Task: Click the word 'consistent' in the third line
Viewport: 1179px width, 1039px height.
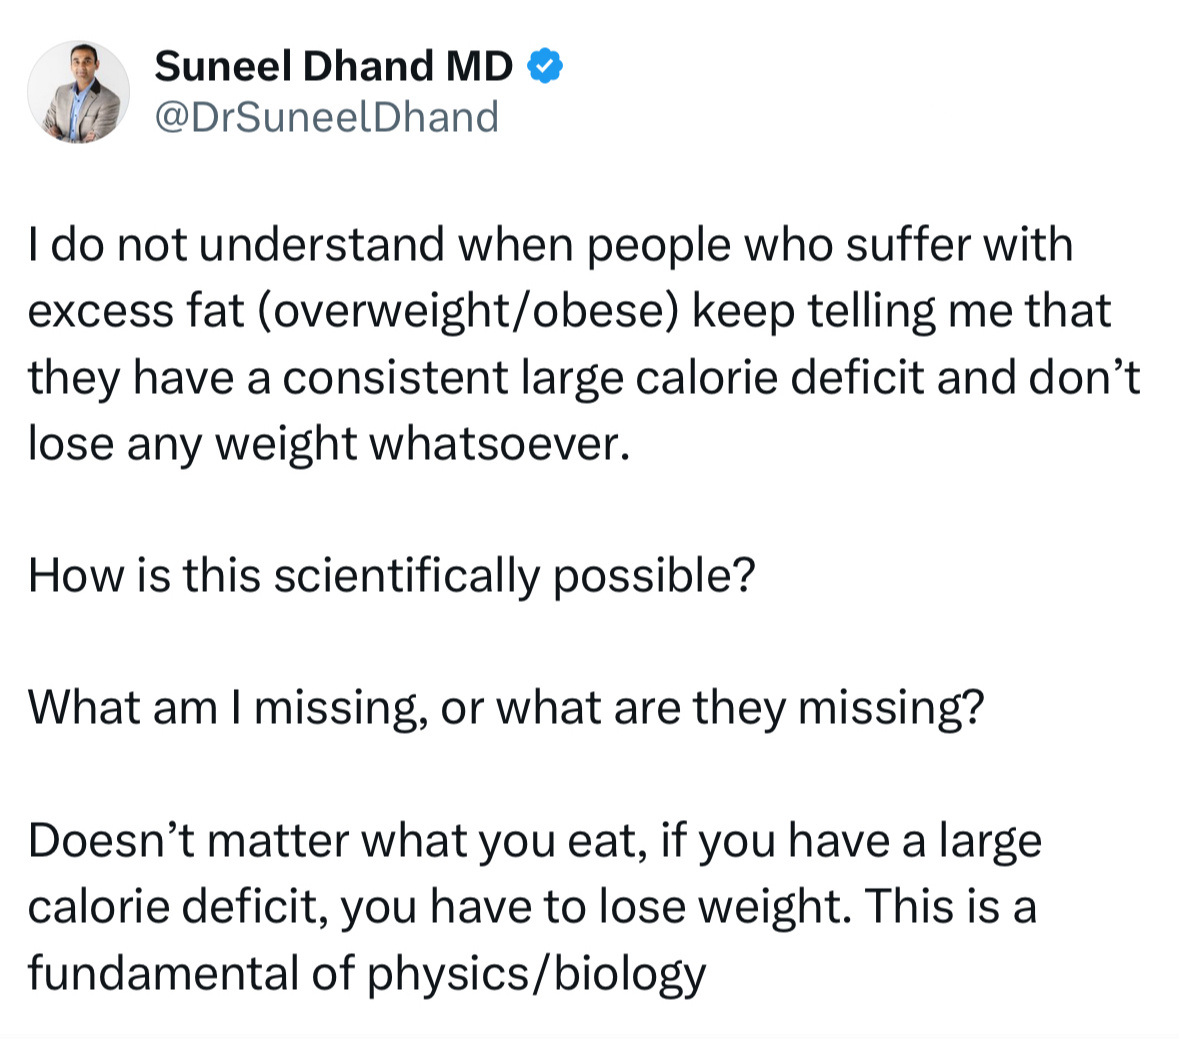Action: [395, 377]
